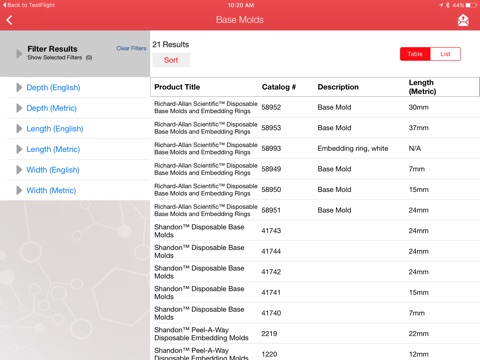The image size is (480, 360).
Task: Select product row with catalog 58952
Action: [315, 107]
